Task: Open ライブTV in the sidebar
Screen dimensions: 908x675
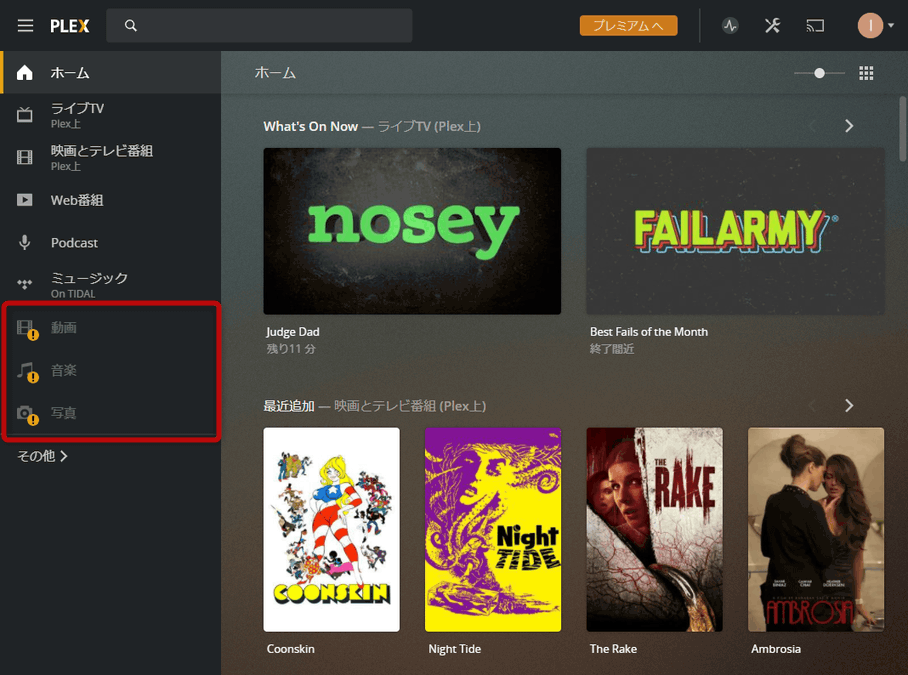Action: 111,115
